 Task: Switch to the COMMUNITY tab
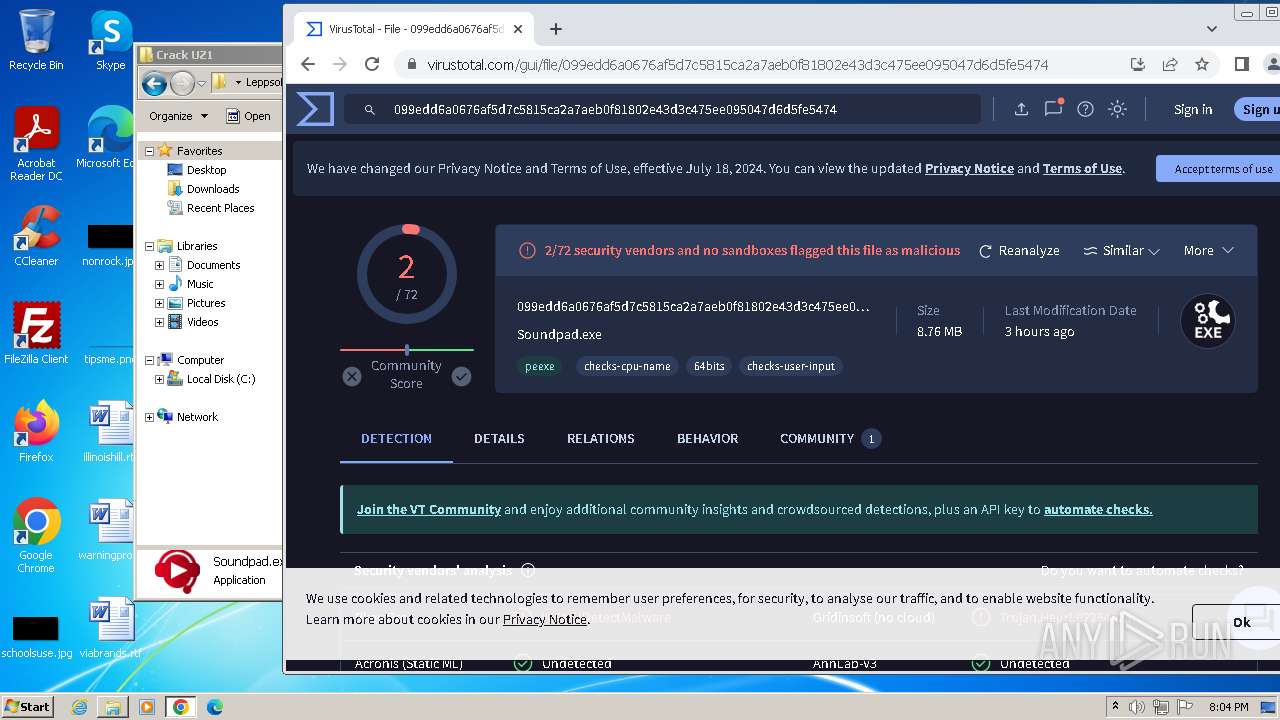829,438
